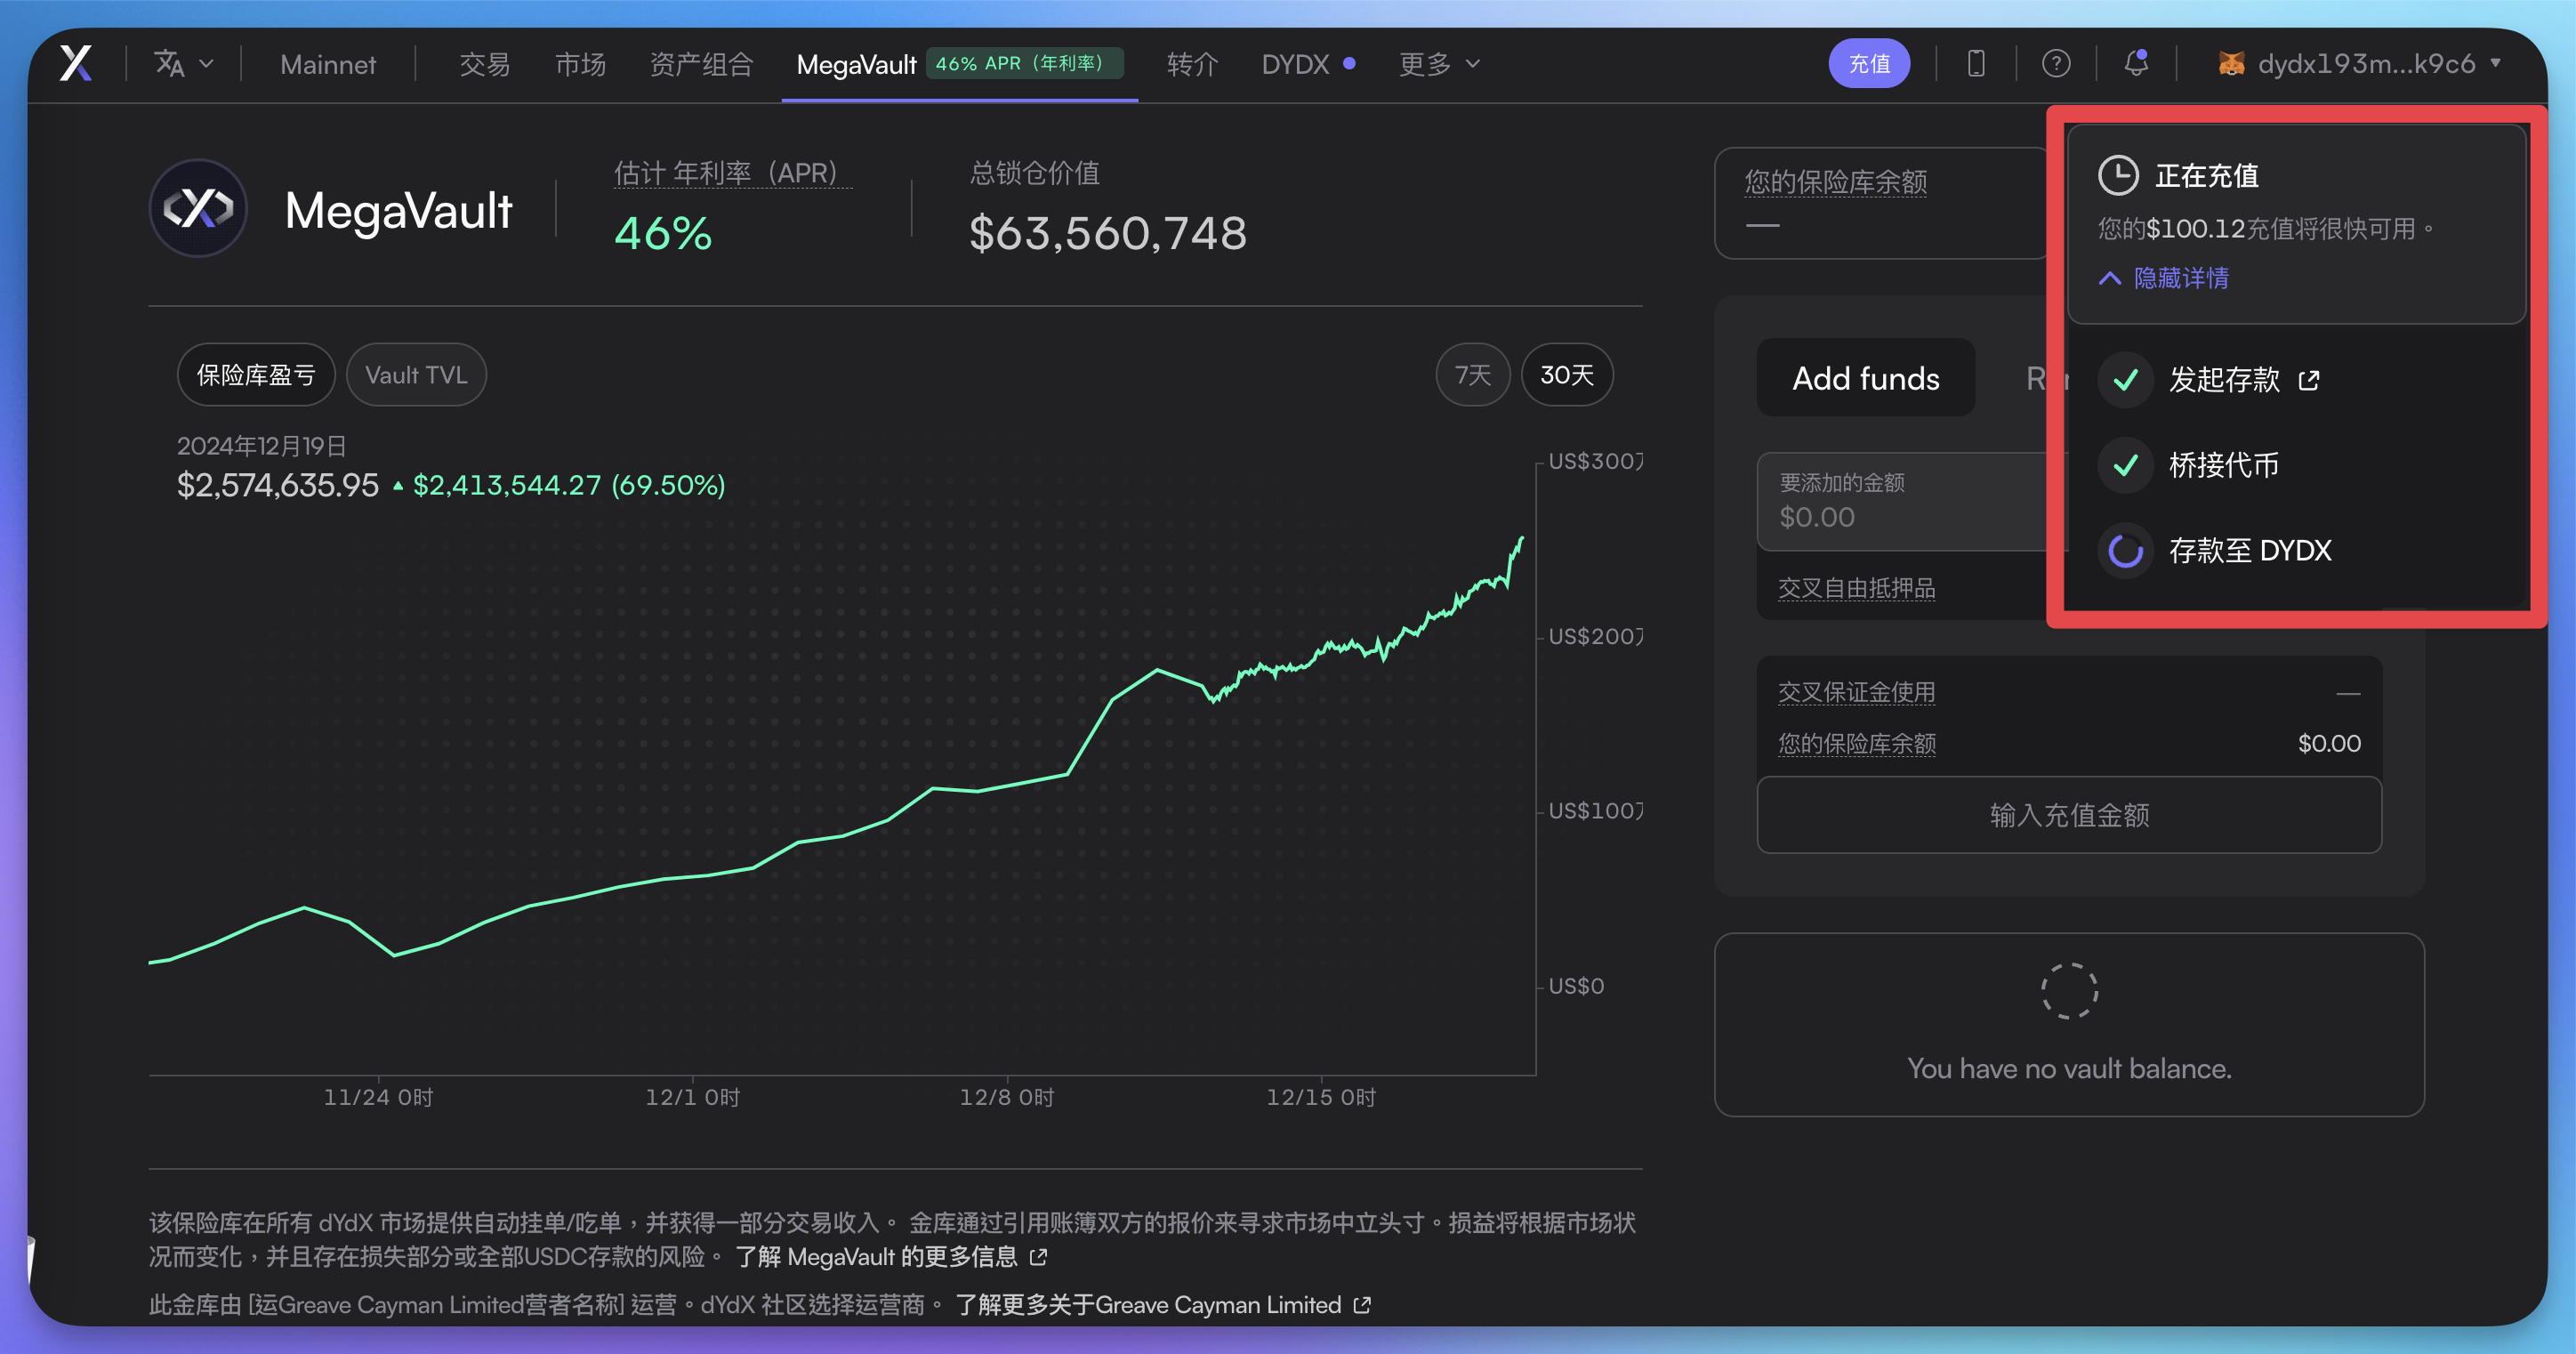The image size is (2576, 1354).
Task: Open the DYDX tab
Action: pos(1295,65)
